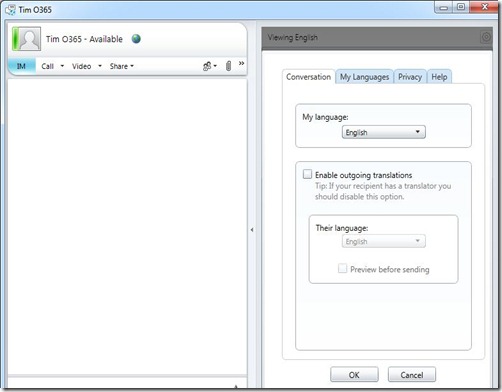502x392 pixels.
Task: Click the Tim O365 - Available name text
Action: click(x=84, y=39)
